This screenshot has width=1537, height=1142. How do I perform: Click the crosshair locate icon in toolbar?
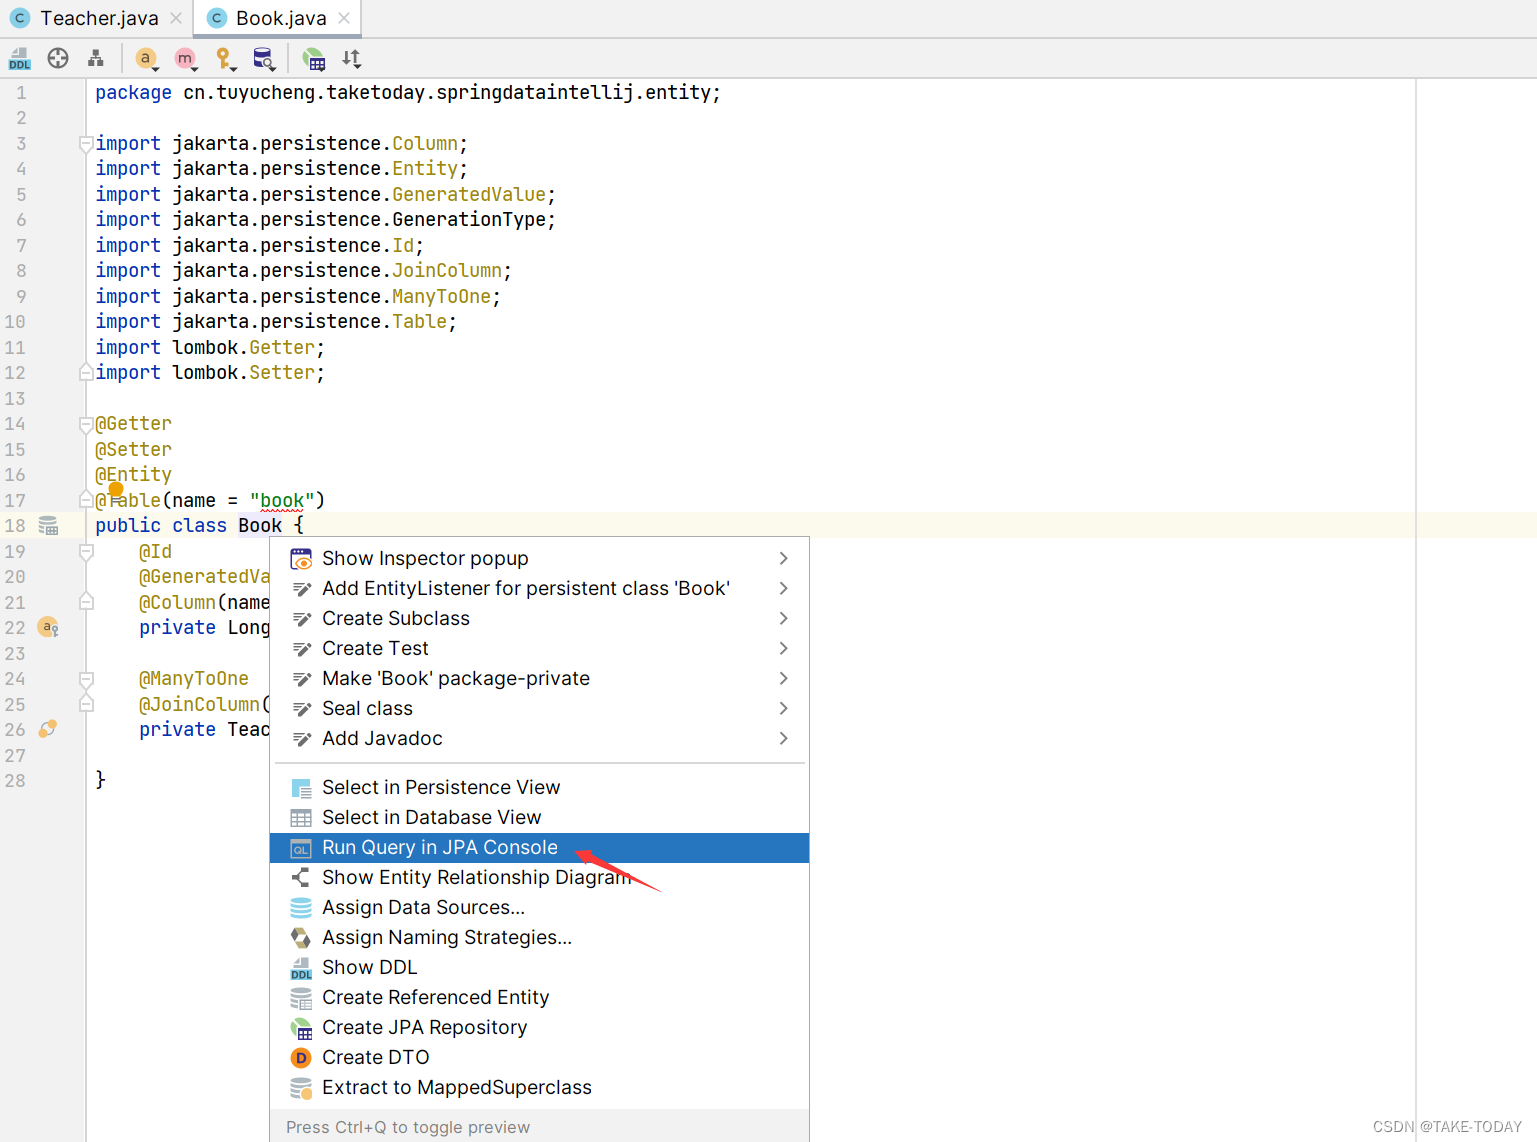58,59
